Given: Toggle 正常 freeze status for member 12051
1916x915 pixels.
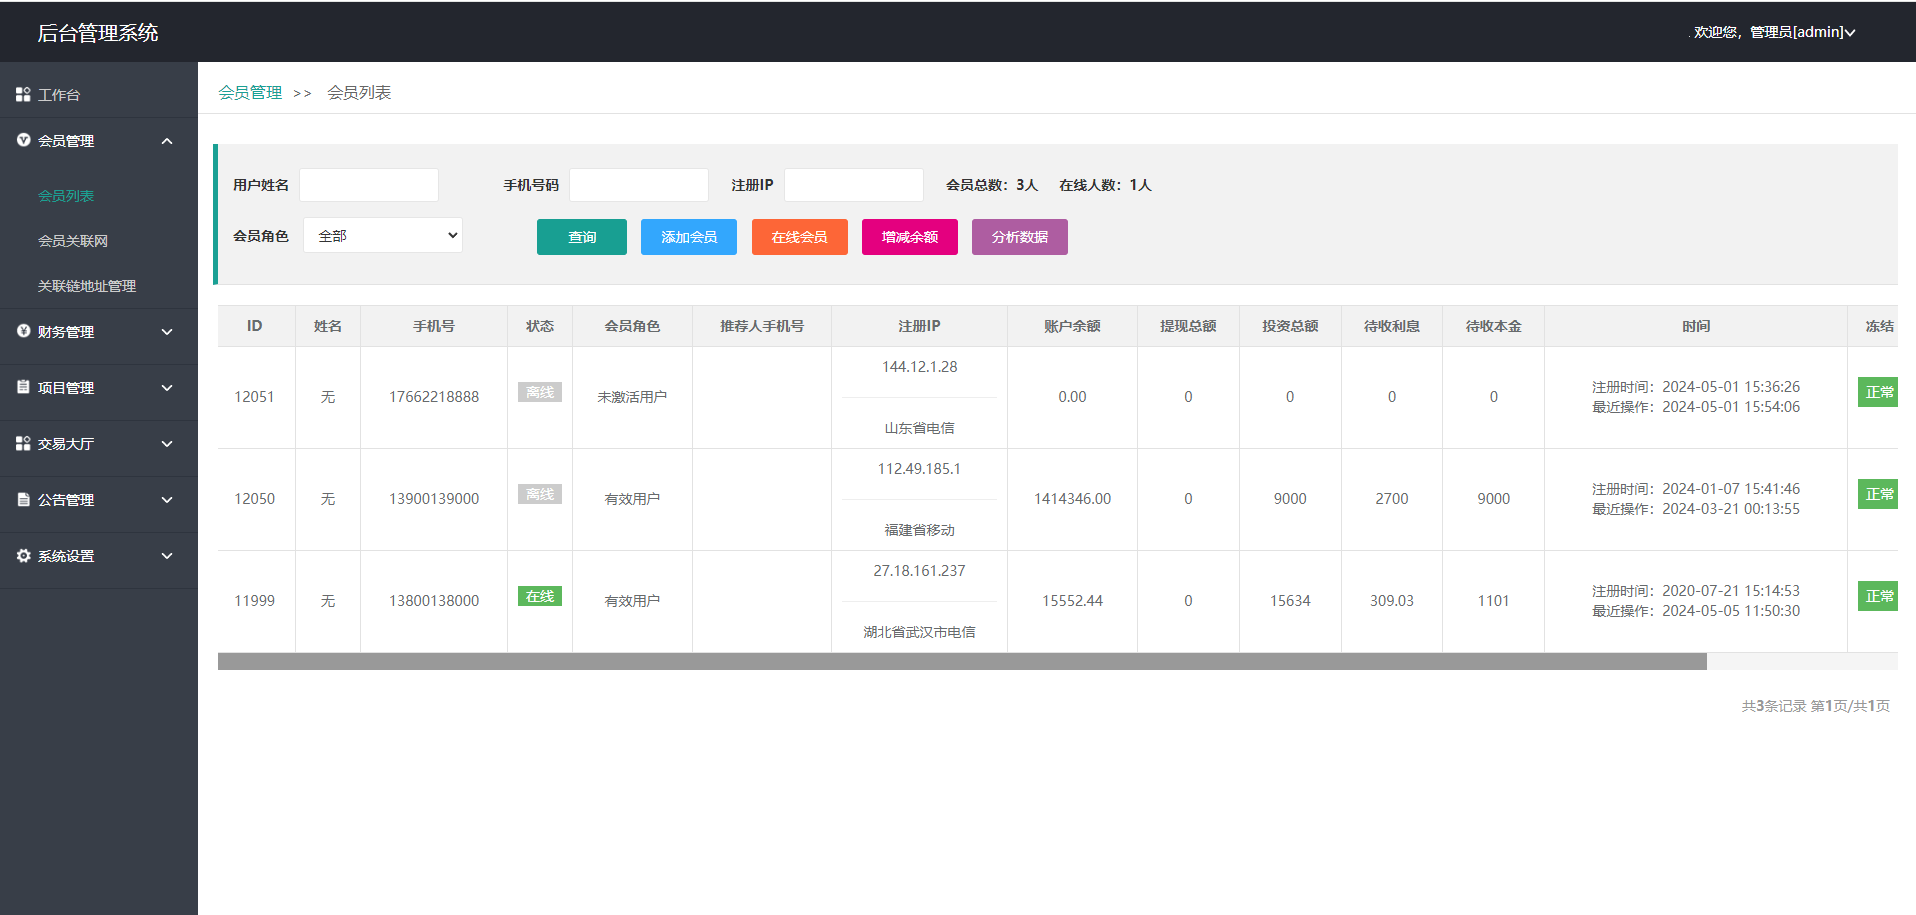Looking at the screenshot, I should tap(1878, 392).
